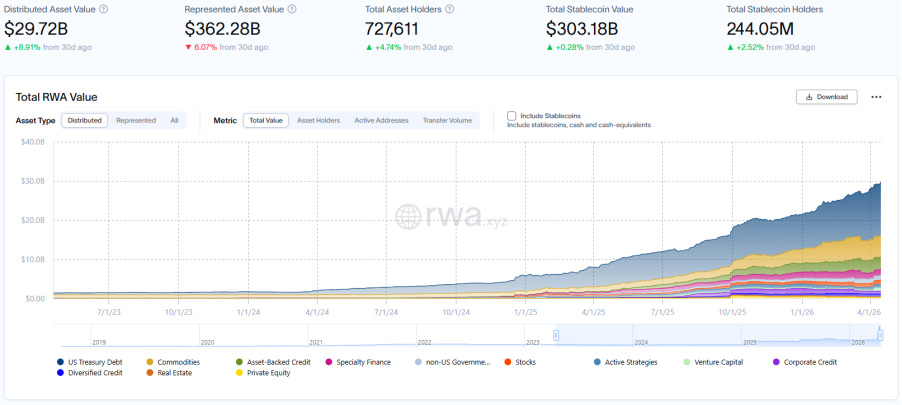Click the Download button

point(827,97)
